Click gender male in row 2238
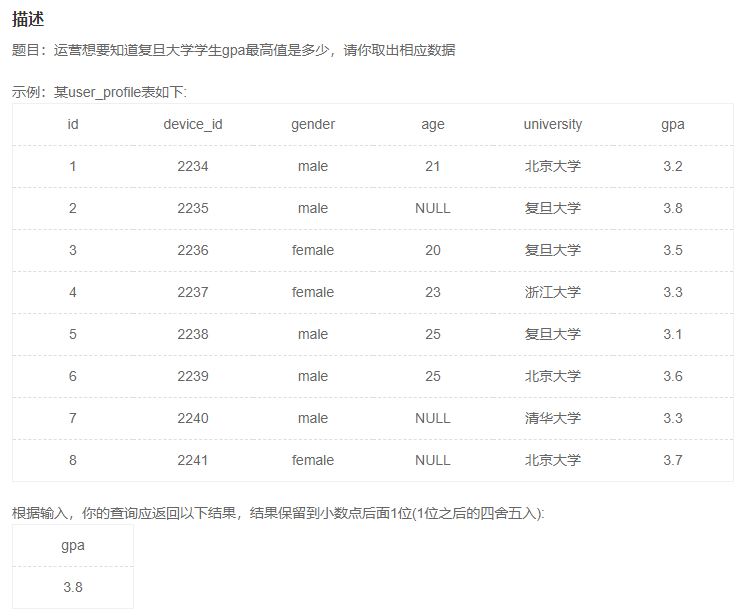The width and height of the screenshot is (743, 611). tap(313, 334)
